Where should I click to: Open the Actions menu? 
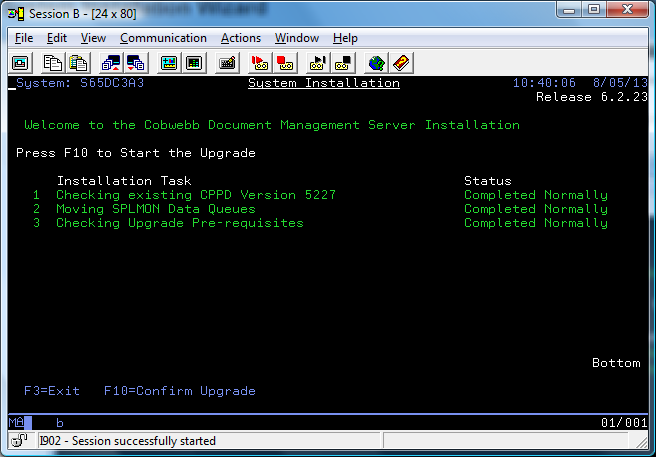point(241,38)
